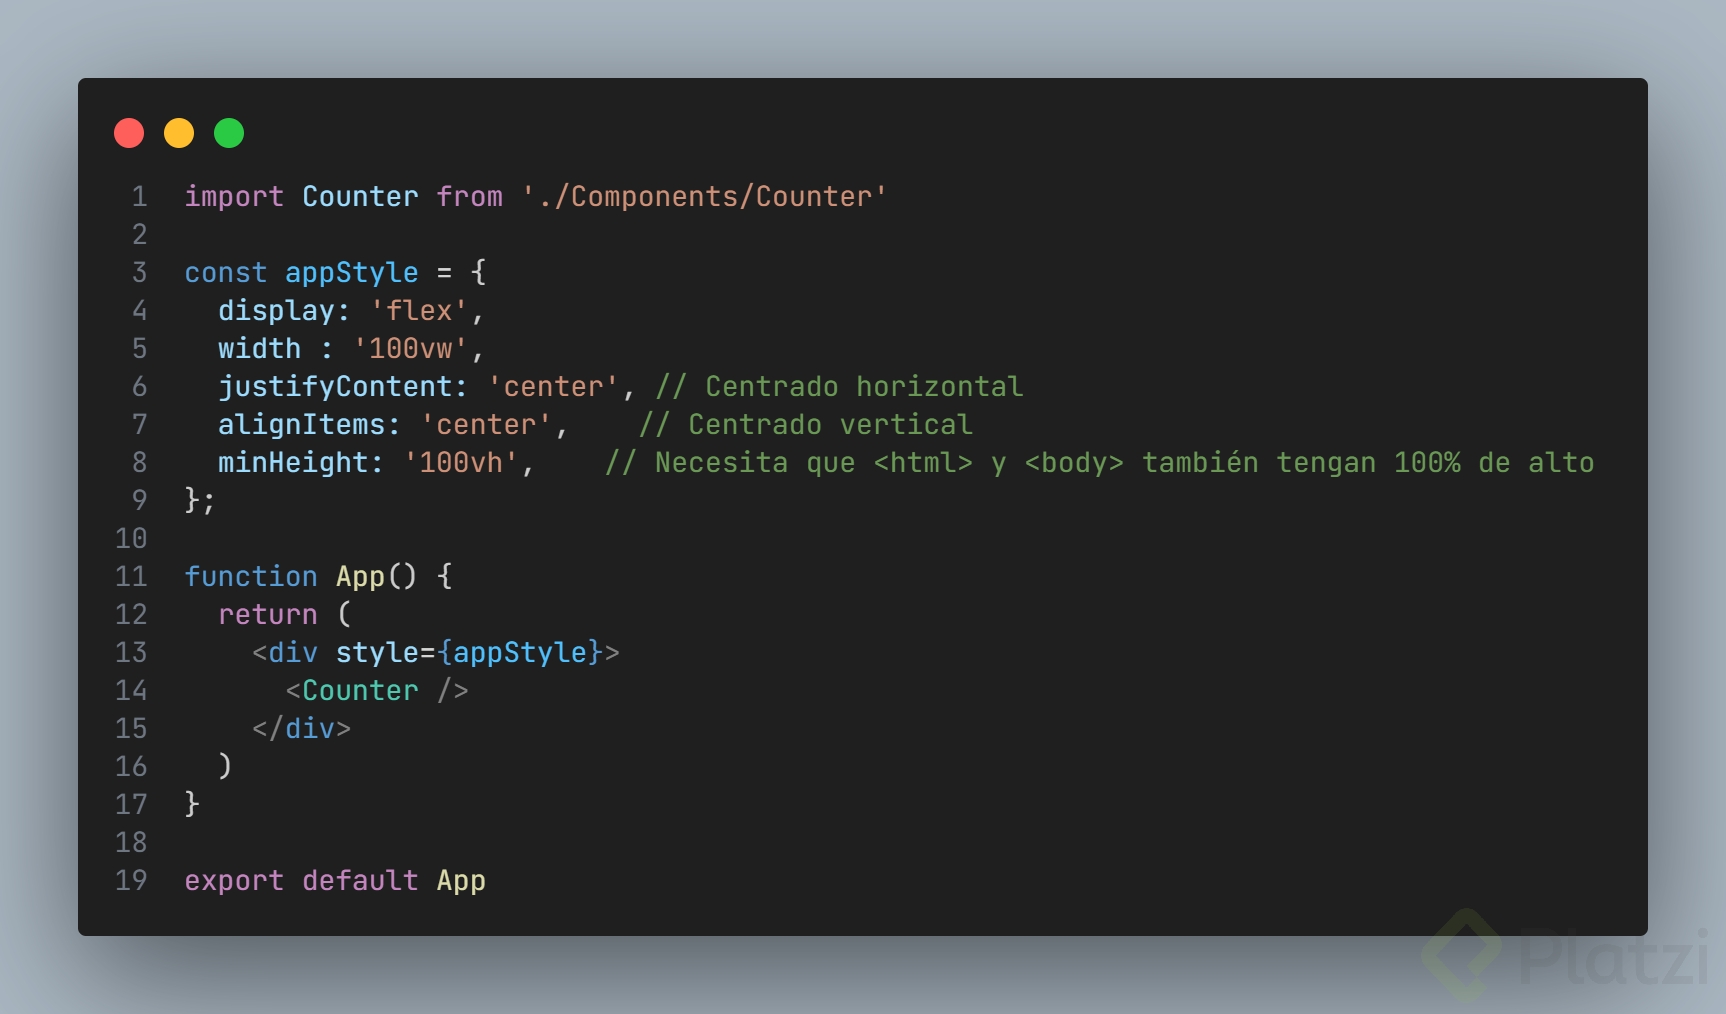Viewport: 1726px width, 1014px height.
Task: Click the 'export default App' statement
Action: pyautogui.click(x=335, y=881)
